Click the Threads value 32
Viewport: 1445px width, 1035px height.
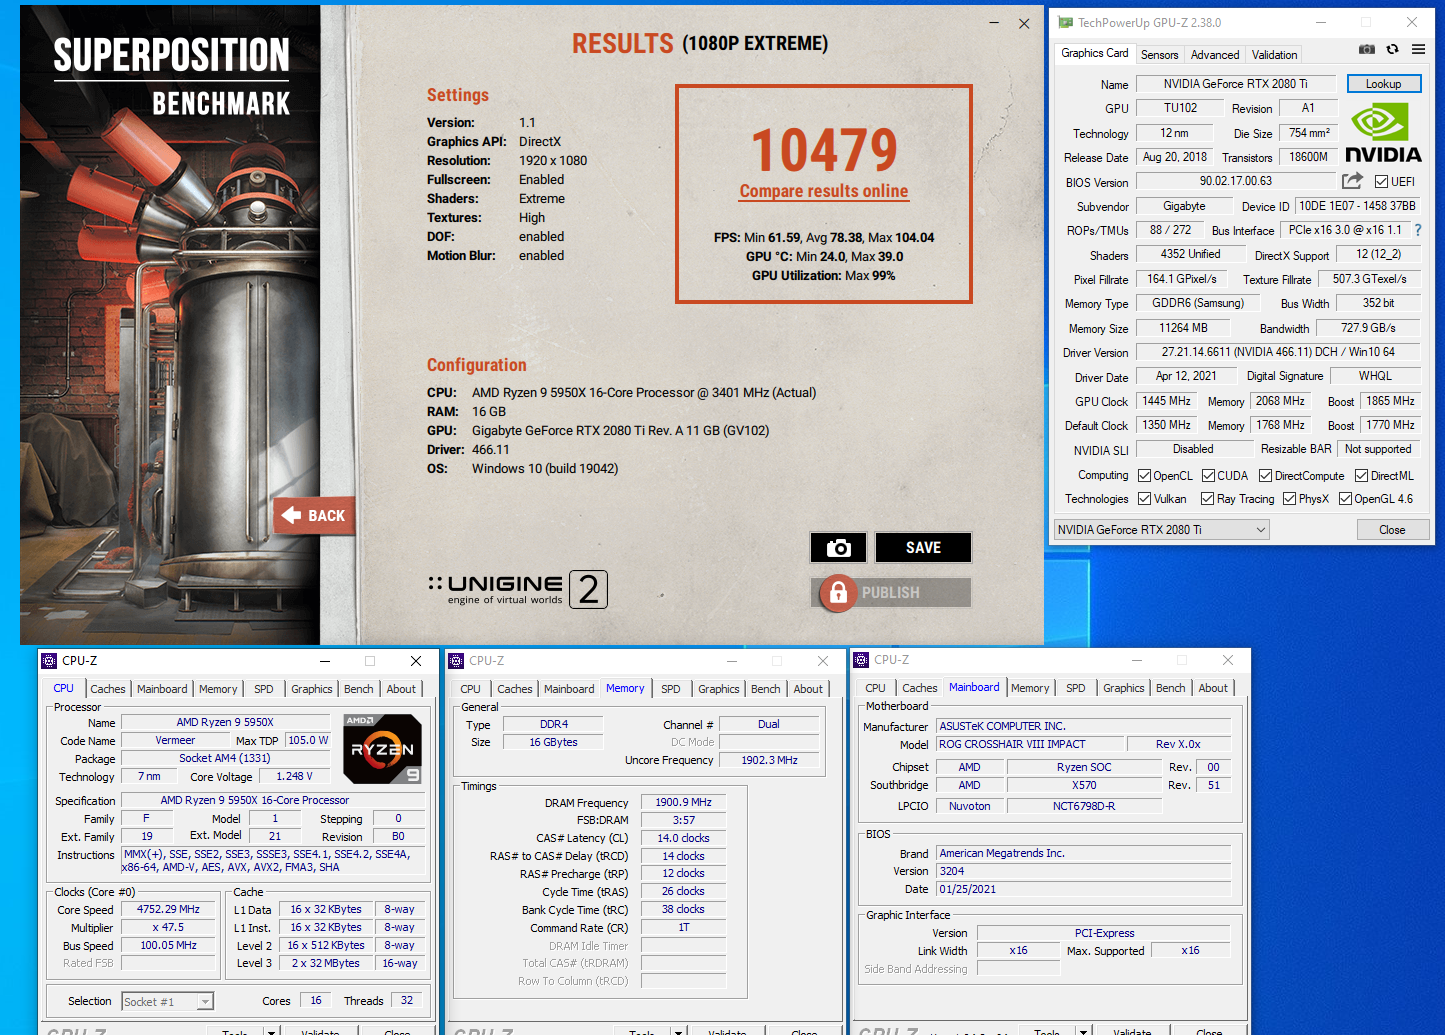click(407, 1000)
